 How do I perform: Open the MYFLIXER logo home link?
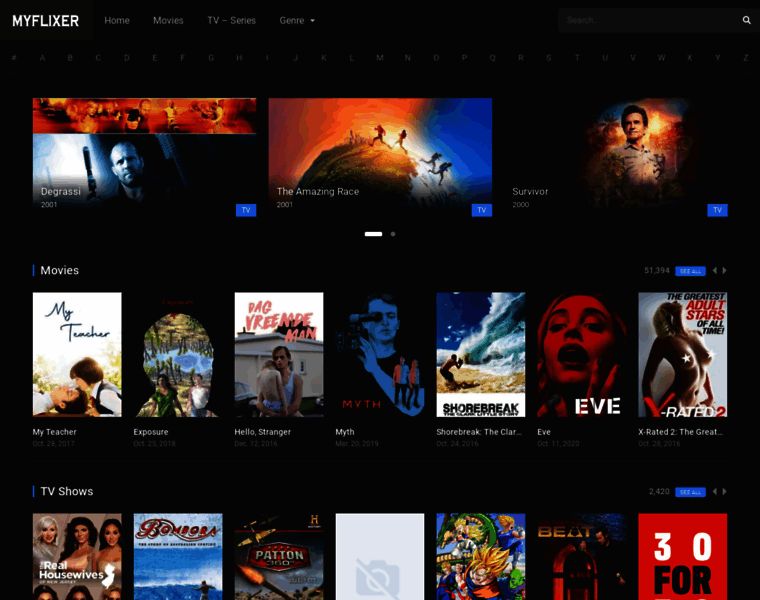coord(46,20)
